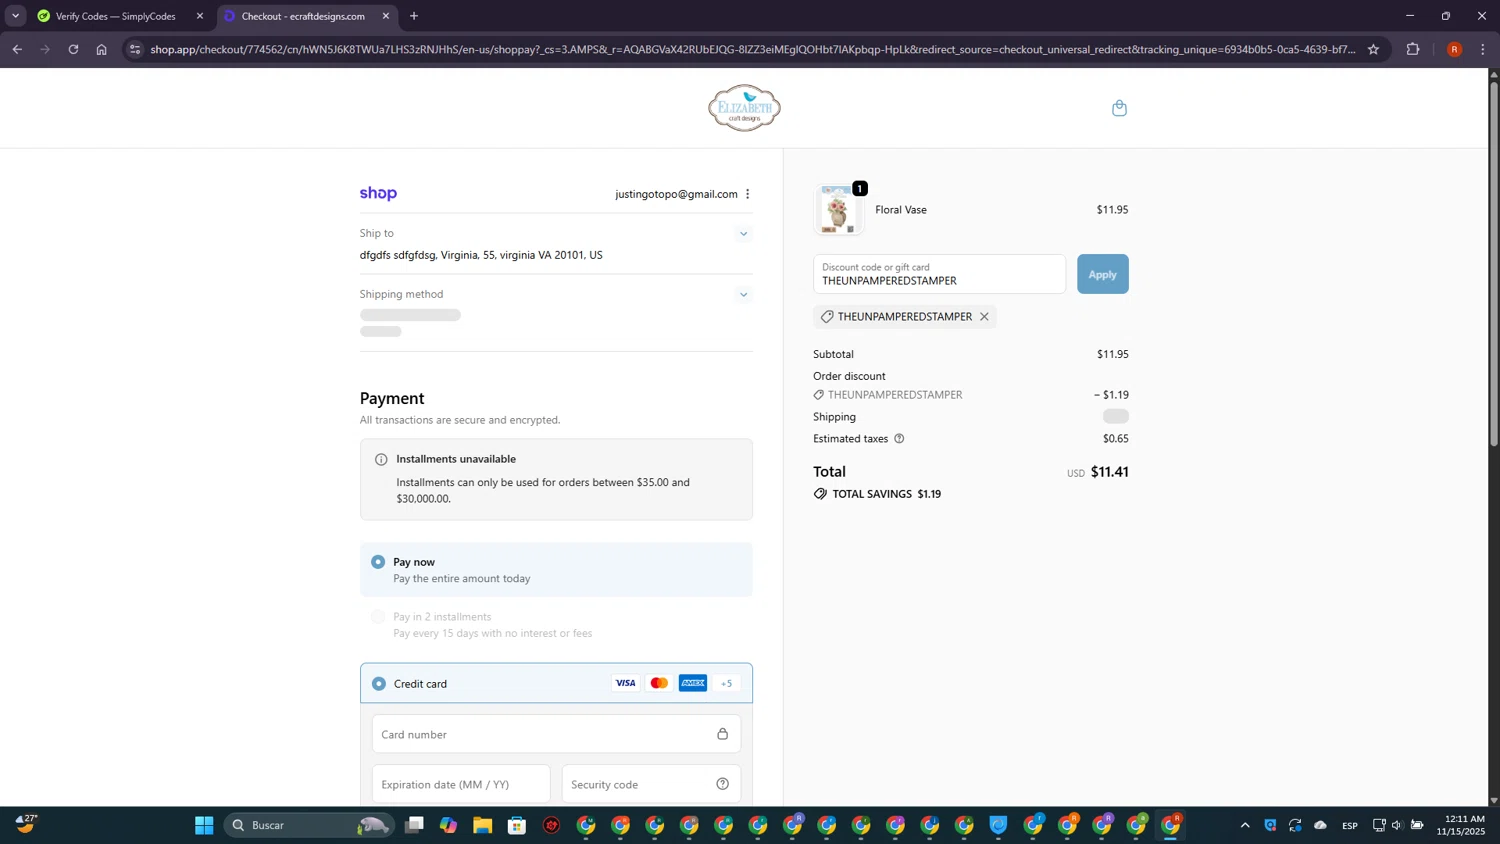Open File Explorer from the taskbar

coord(483,825)
